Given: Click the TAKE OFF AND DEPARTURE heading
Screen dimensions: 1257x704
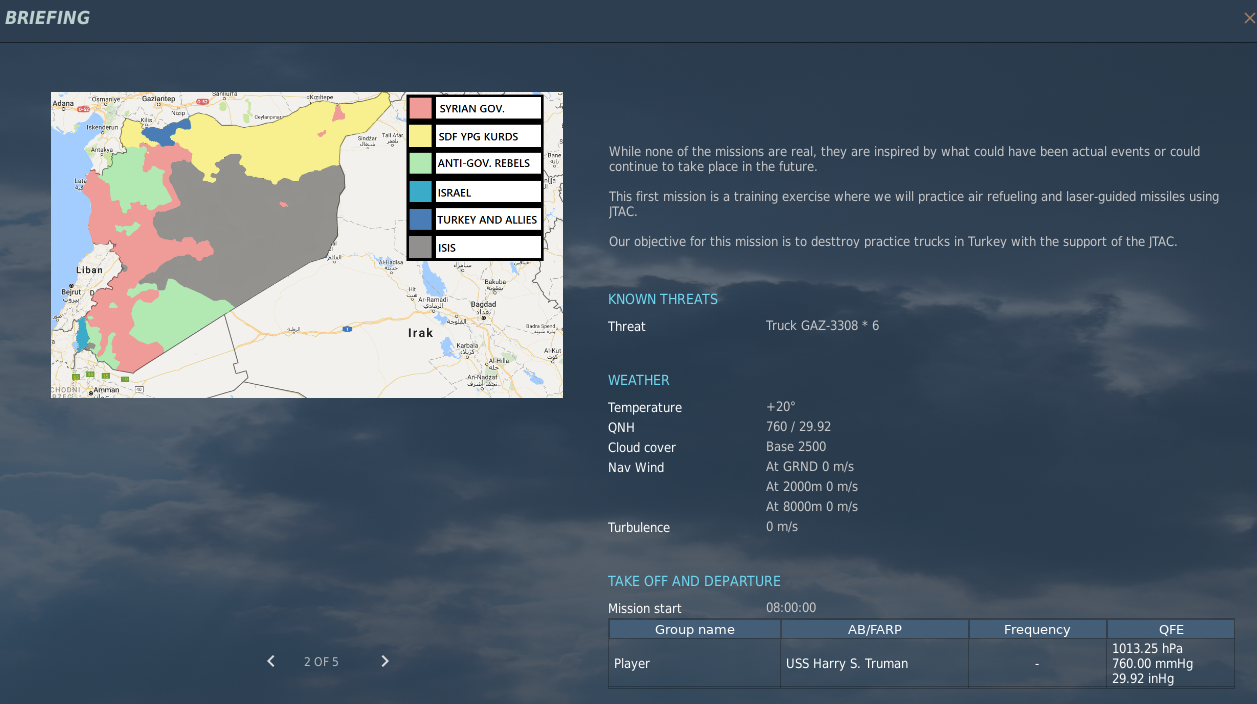Looking at the screenshot, I should pyautogui.click(x=694, y=581).
